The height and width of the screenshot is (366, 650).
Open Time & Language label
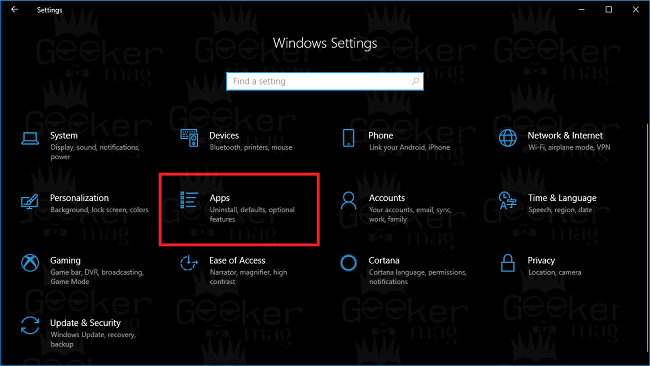pyautogui.click(x=562, y=198)
